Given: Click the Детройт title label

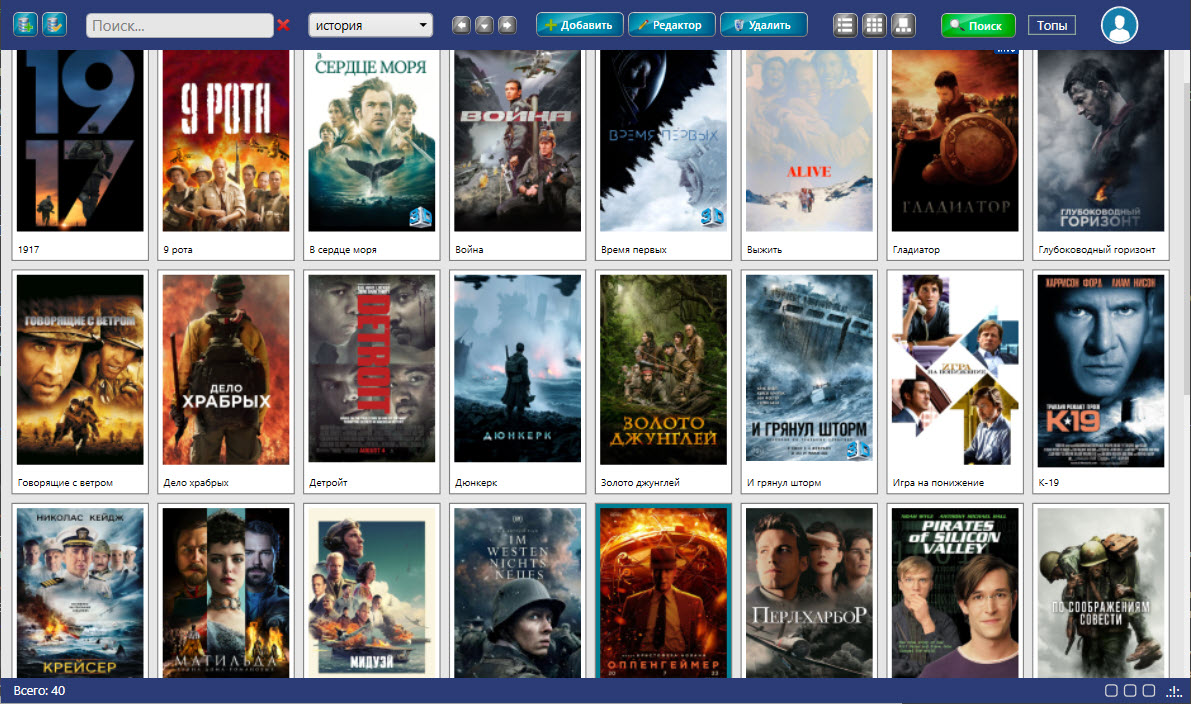Looking at the screenshot, I should tap(328, 482).
